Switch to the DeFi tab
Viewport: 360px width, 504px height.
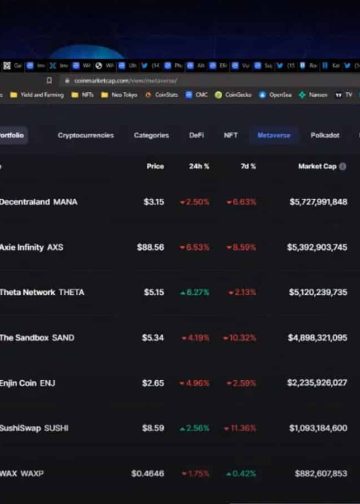[x=196, y=135]
